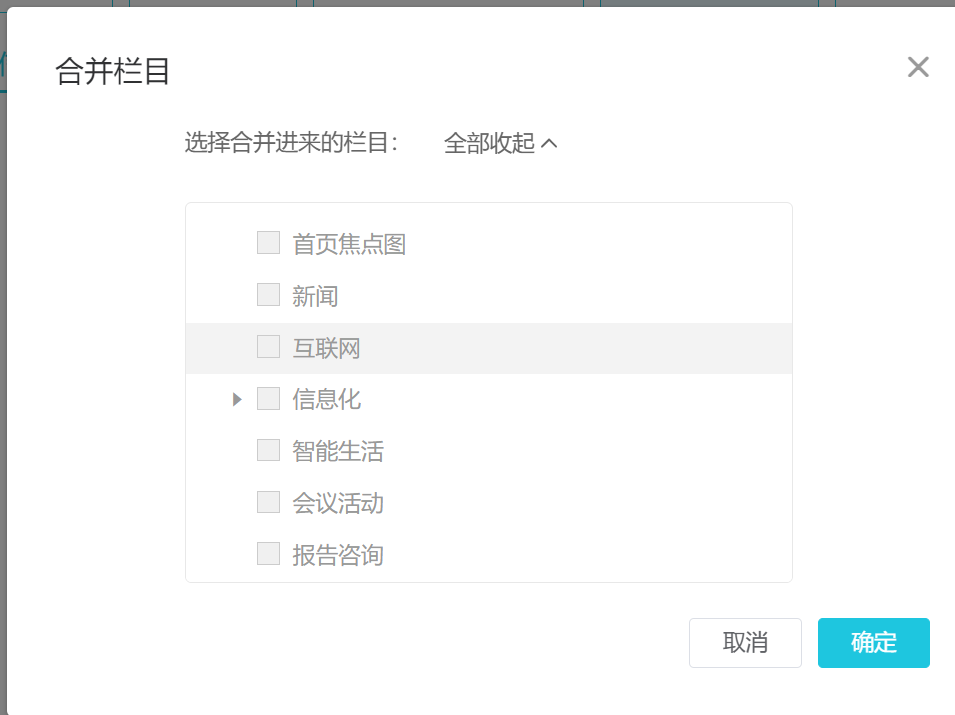
Task: Close the 合并栏目 dialog with the X icon
Action: (x=918, y=68)
